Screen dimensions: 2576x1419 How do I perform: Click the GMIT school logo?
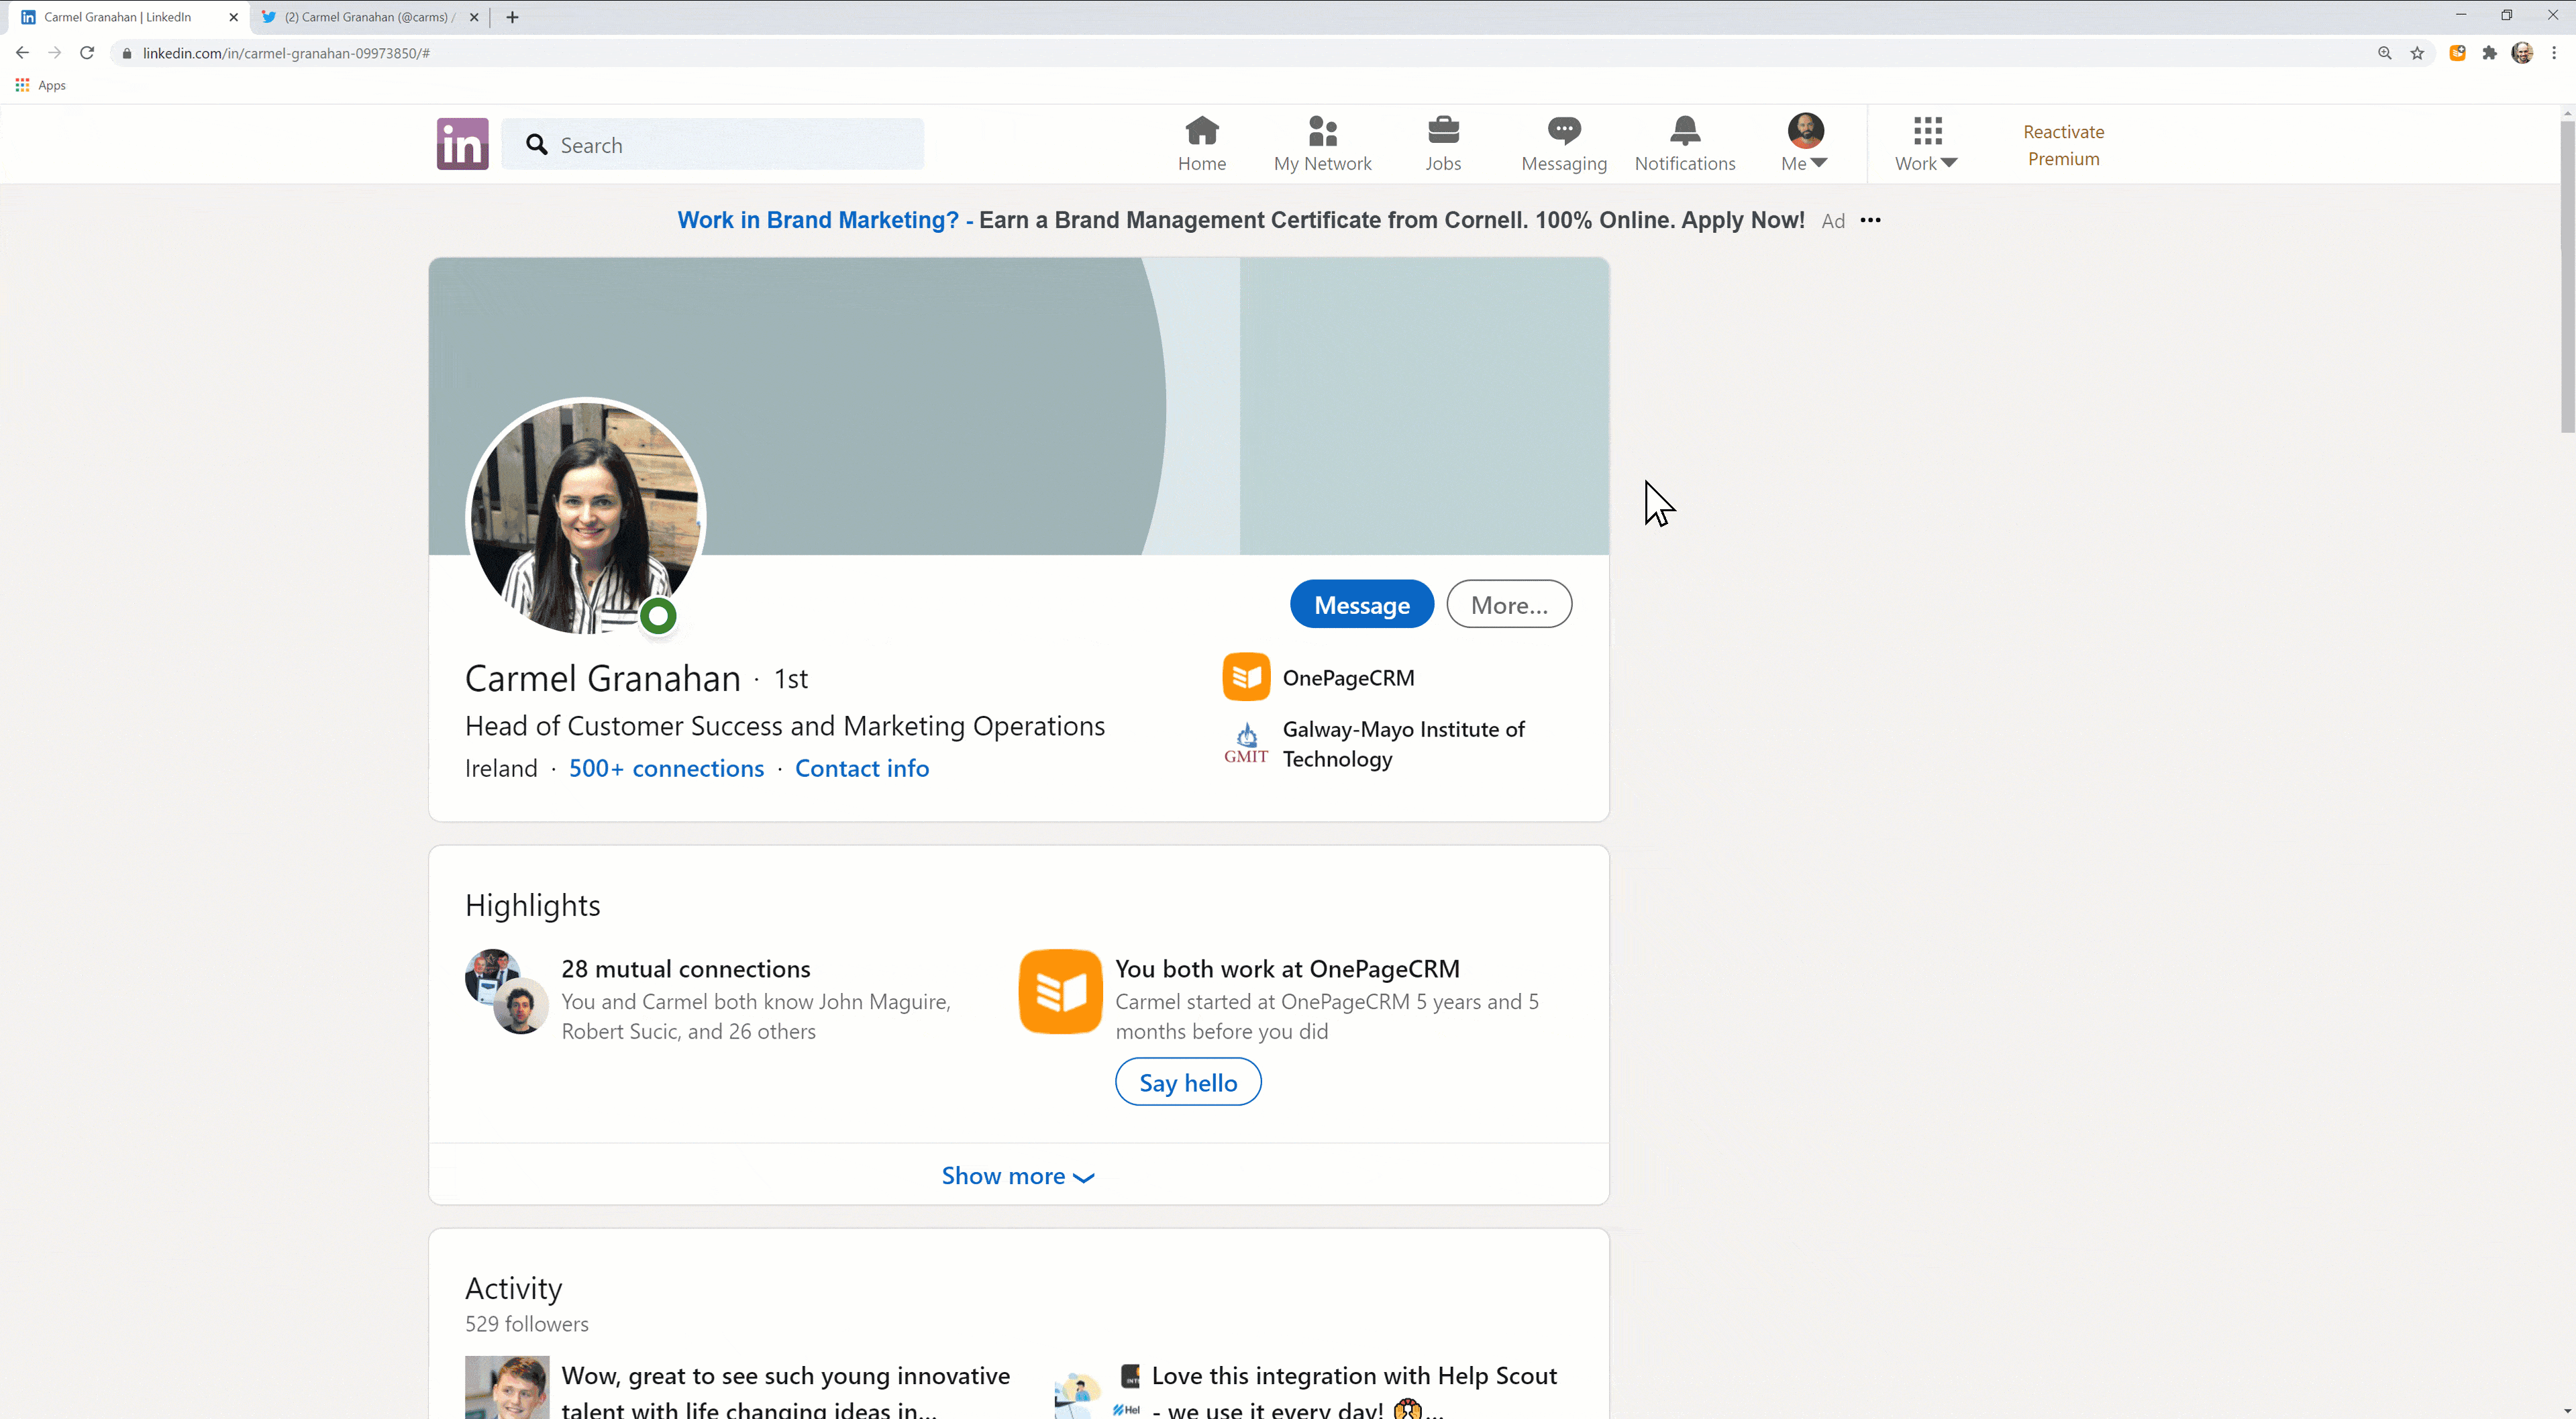[1246, 744]
